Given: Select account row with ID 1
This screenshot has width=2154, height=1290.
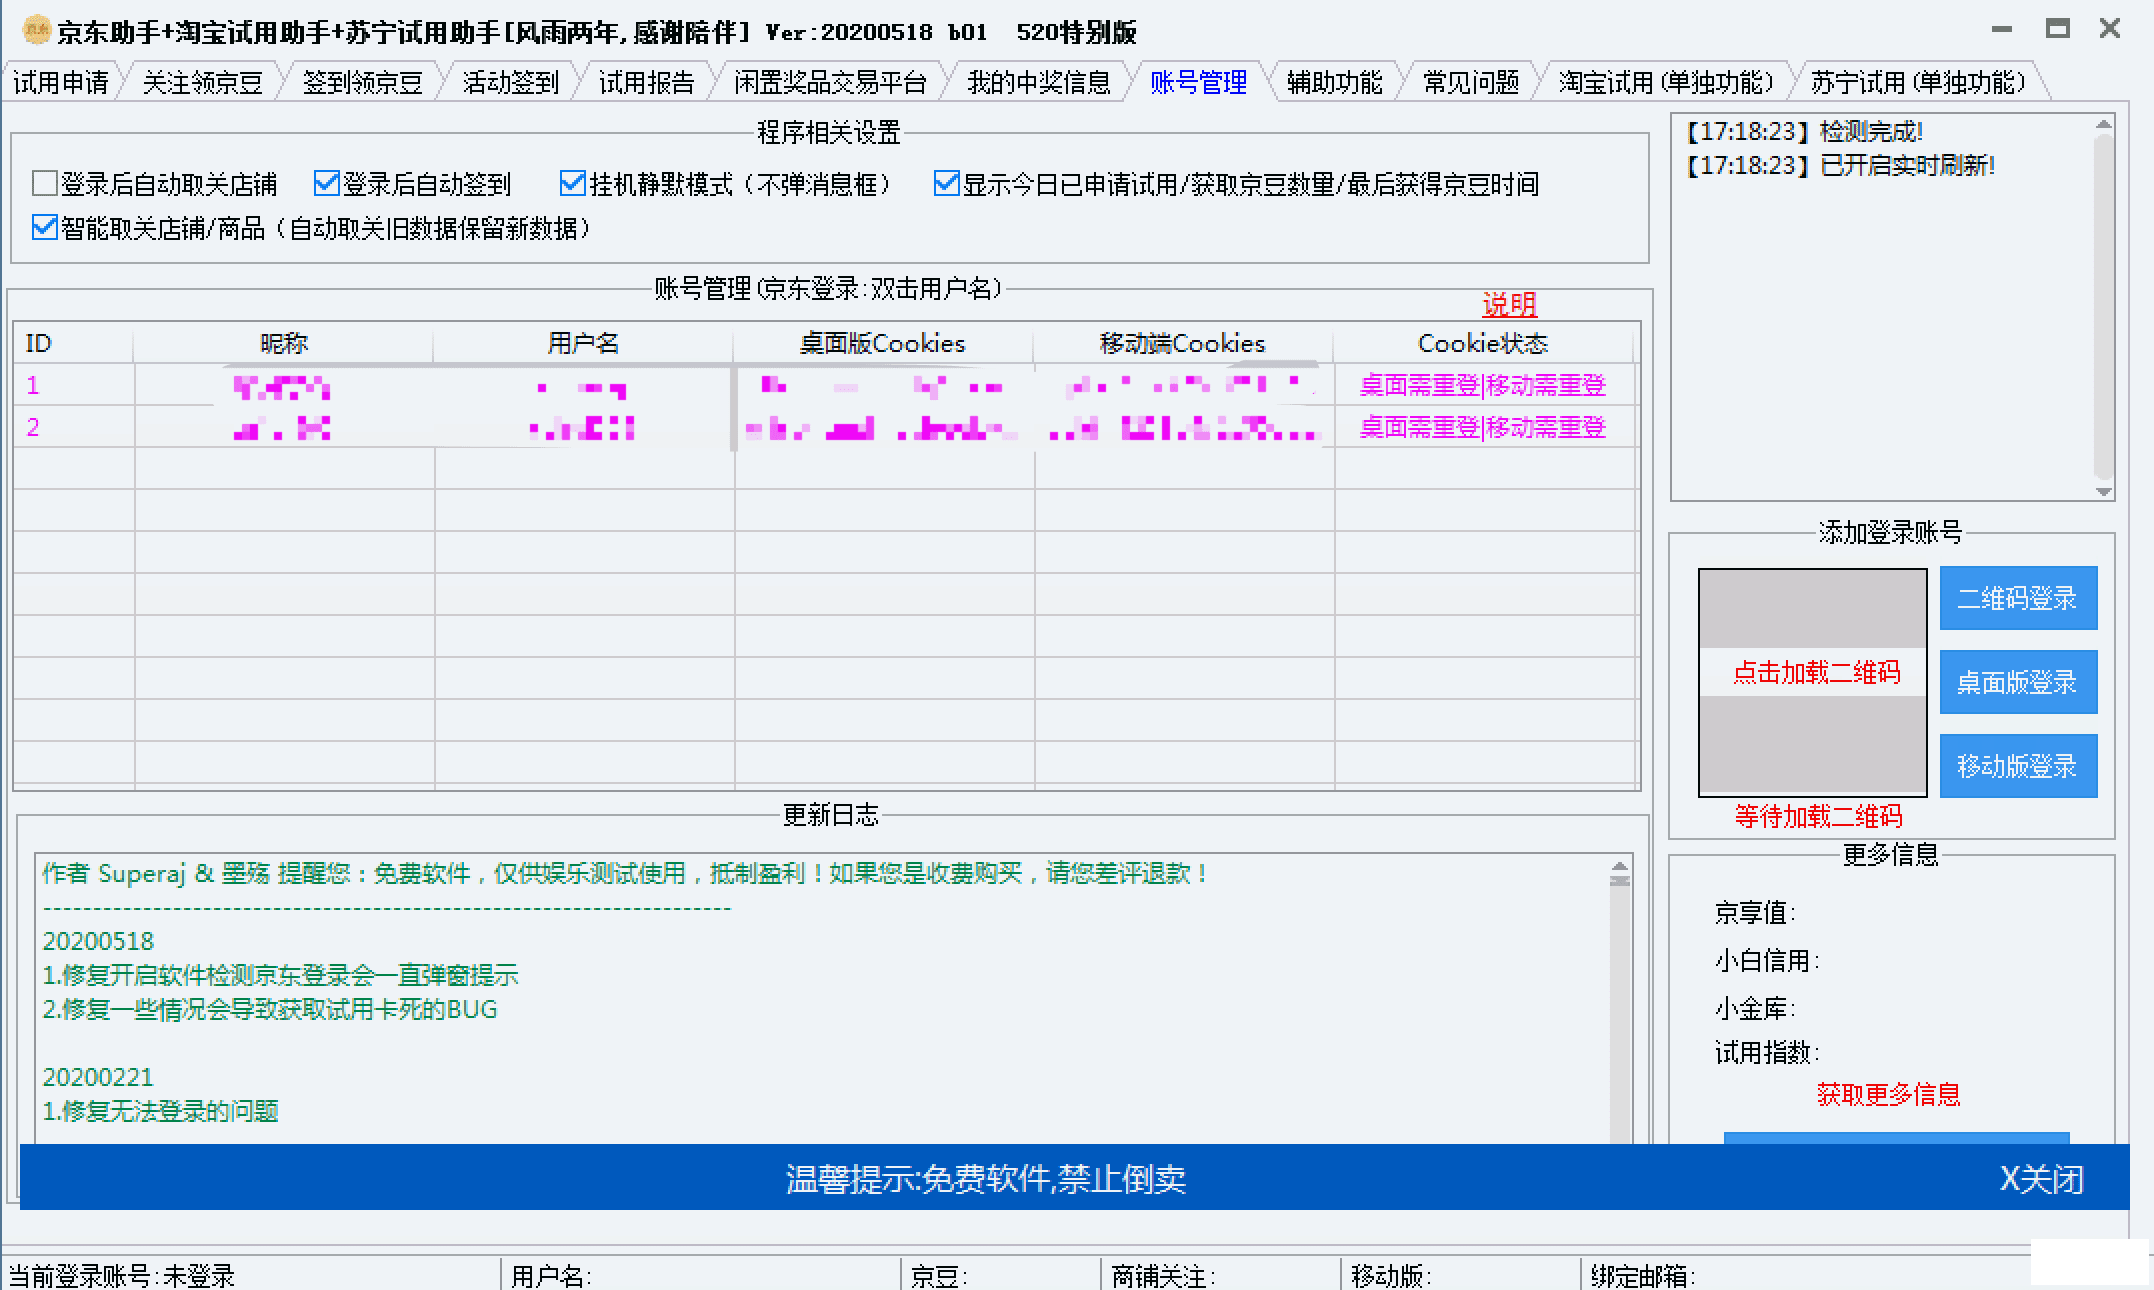Looking at the screenshot, I should [x=826, y=385].
